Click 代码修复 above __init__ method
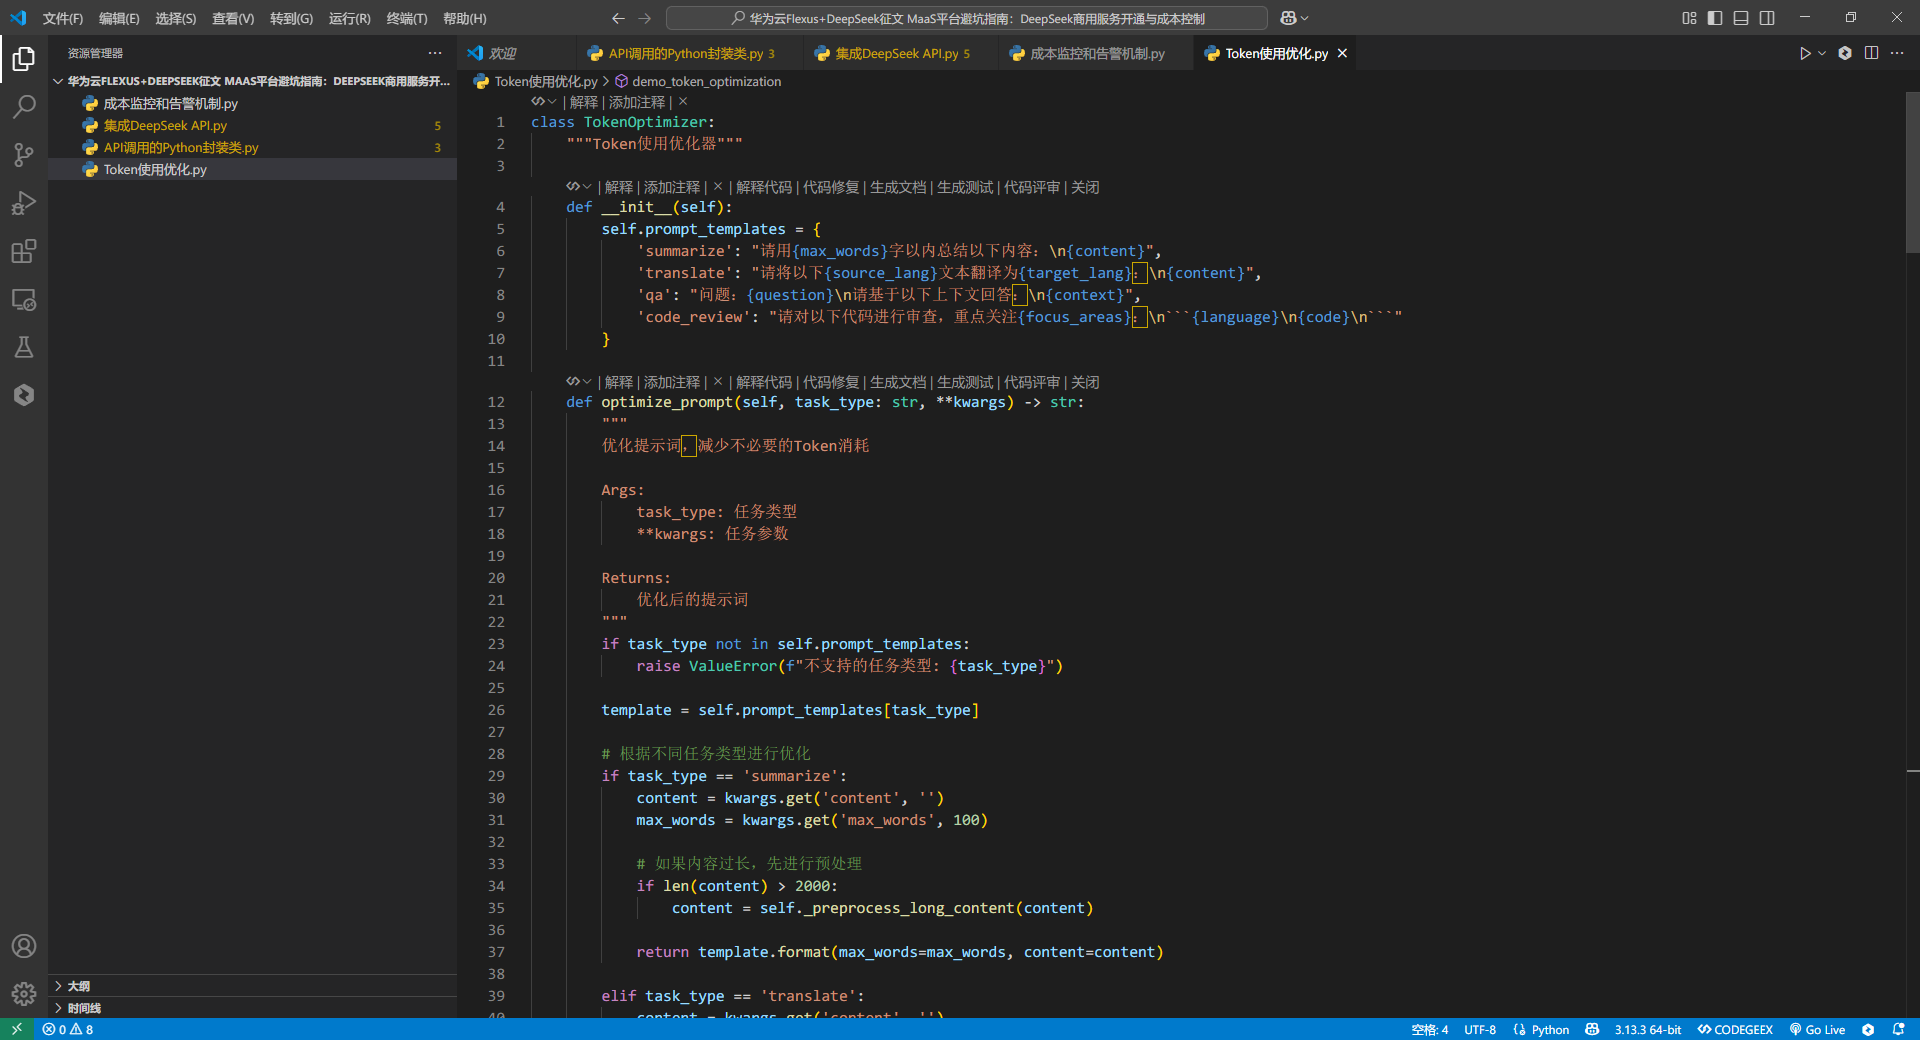 pyautogui.click(x=831, y=187)
